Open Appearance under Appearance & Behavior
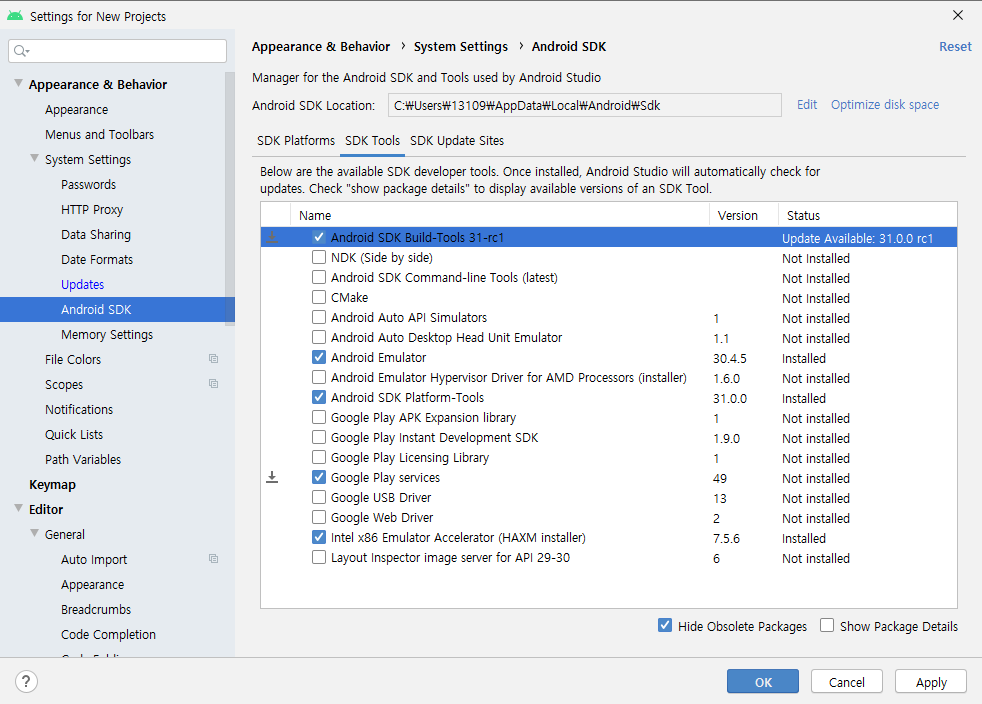 (76, 110)
